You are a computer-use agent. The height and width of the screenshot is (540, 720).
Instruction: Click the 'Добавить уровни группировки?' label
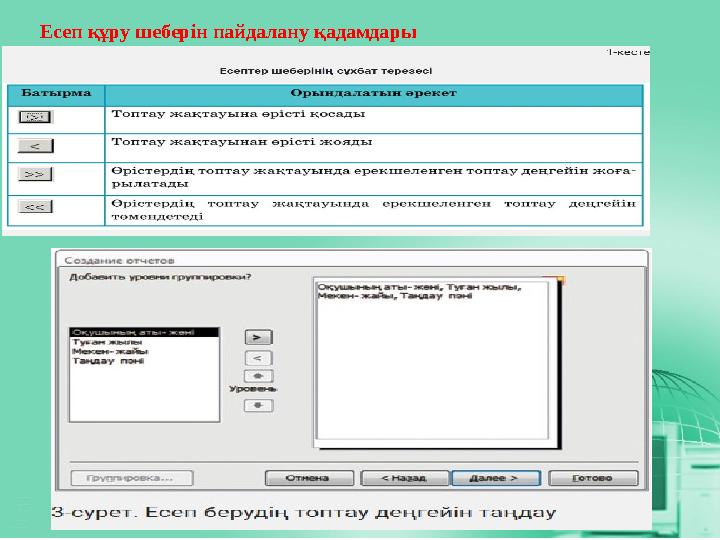[160, 277]
